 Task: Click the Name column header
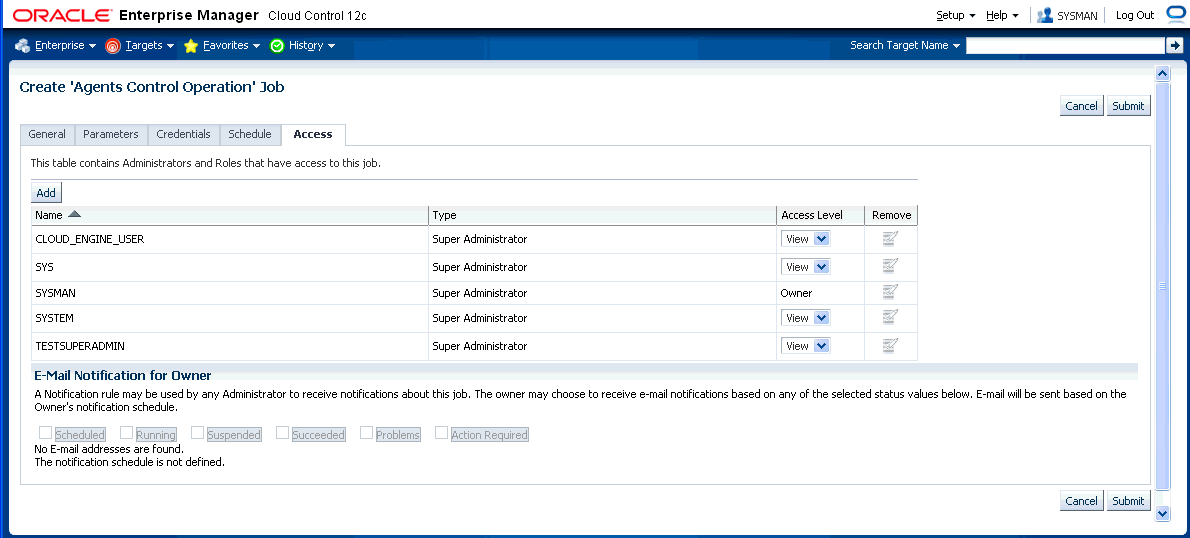coord(230,216)
